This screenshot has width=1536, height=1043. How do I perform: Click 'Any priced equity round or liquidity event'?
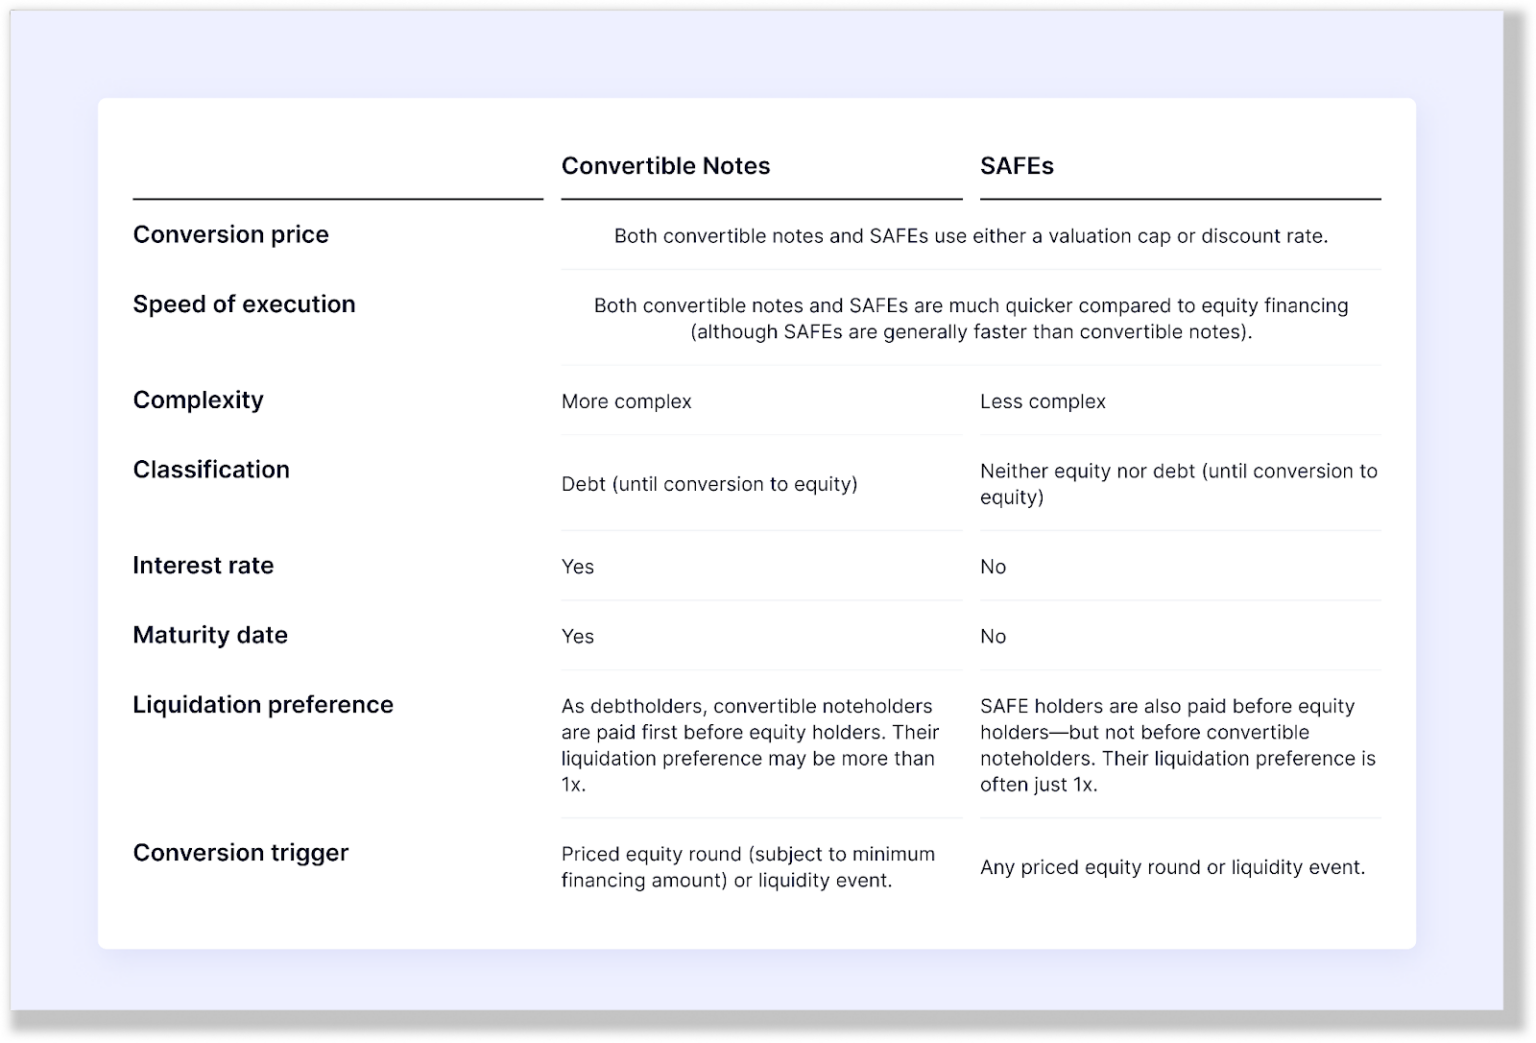1172,868
